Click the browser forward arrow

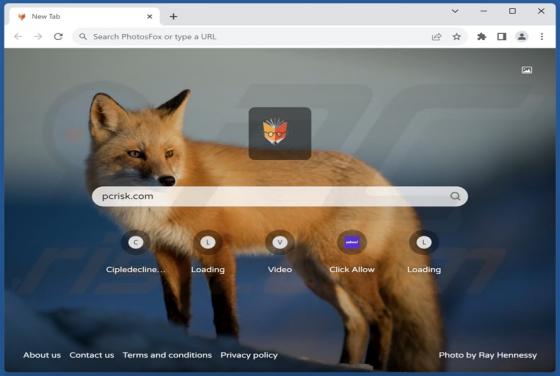point(38,36)
